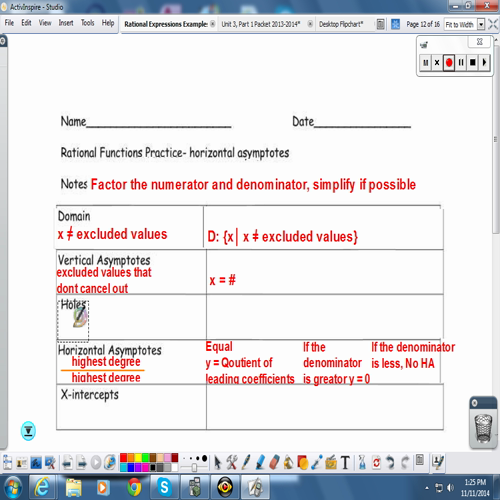
Task: Click the Edit Profiles icon at toolbar end
Action: pyautogui.click(x=438, y=462)
